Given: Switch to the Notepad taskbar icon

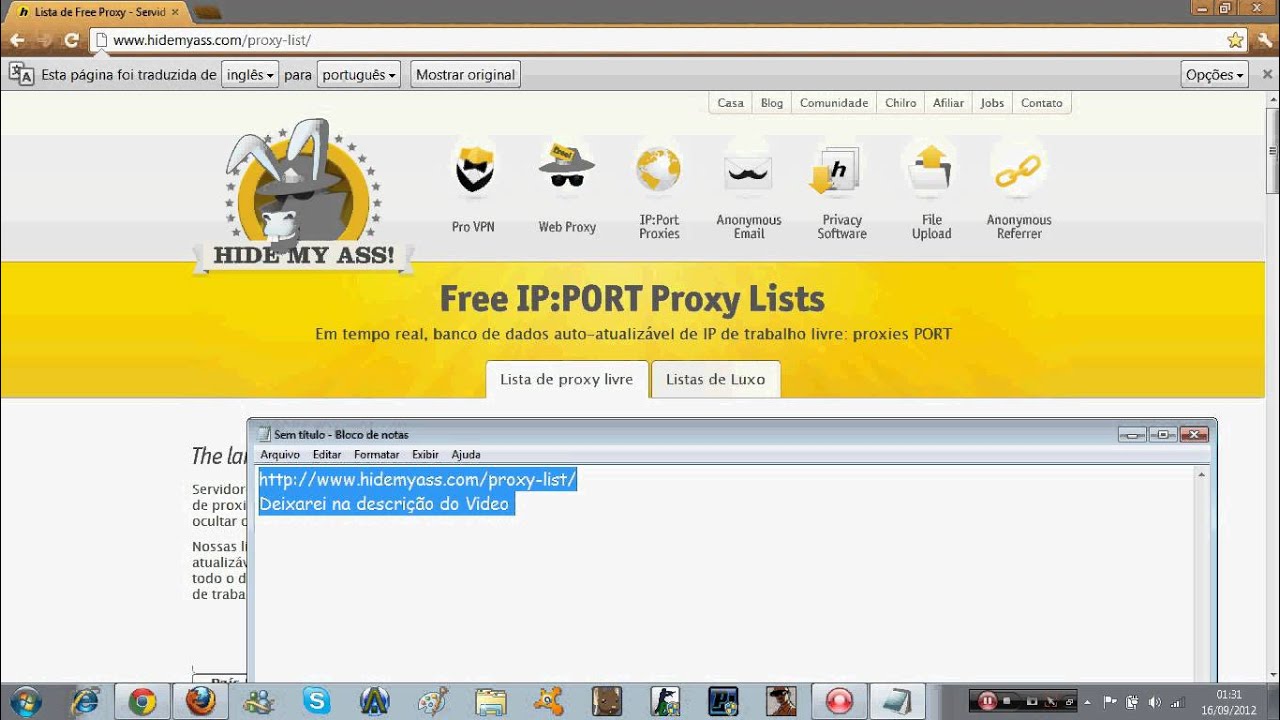Looking at the screenshot, I should pyautogui.click(x=896, y=701).
